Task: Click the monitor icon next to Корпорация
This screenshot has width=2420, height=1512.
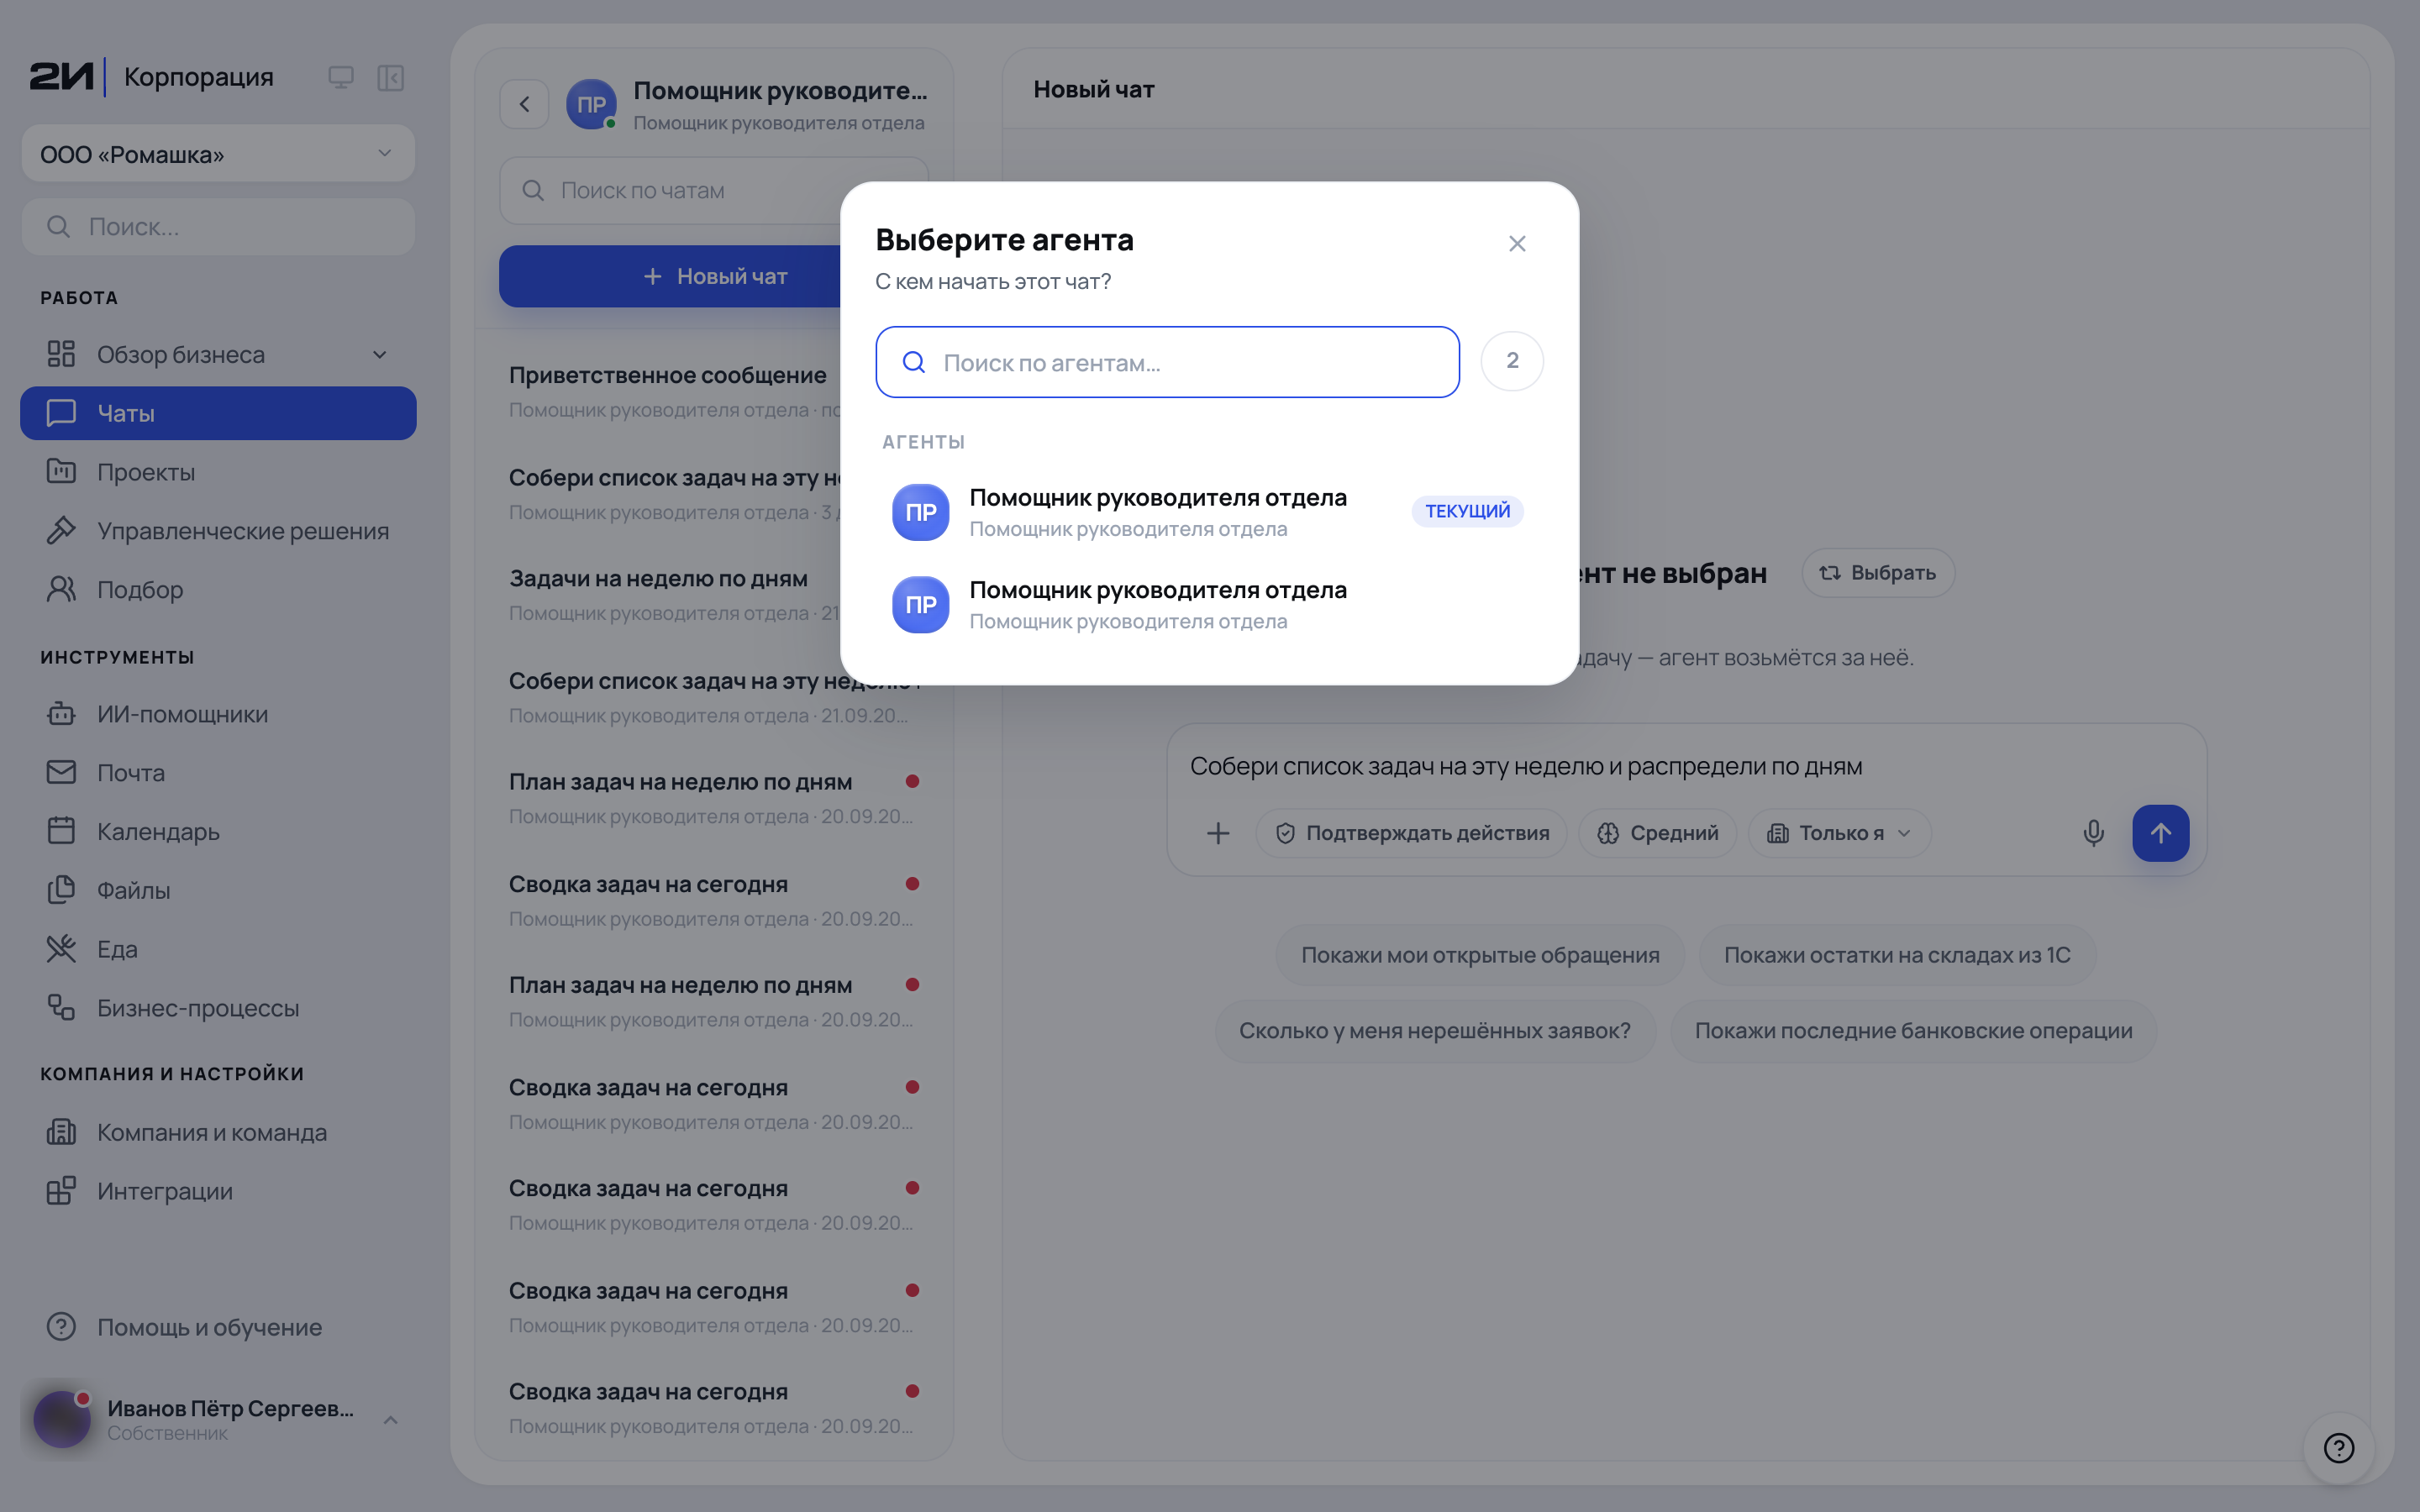Action: tap(341, 77)
